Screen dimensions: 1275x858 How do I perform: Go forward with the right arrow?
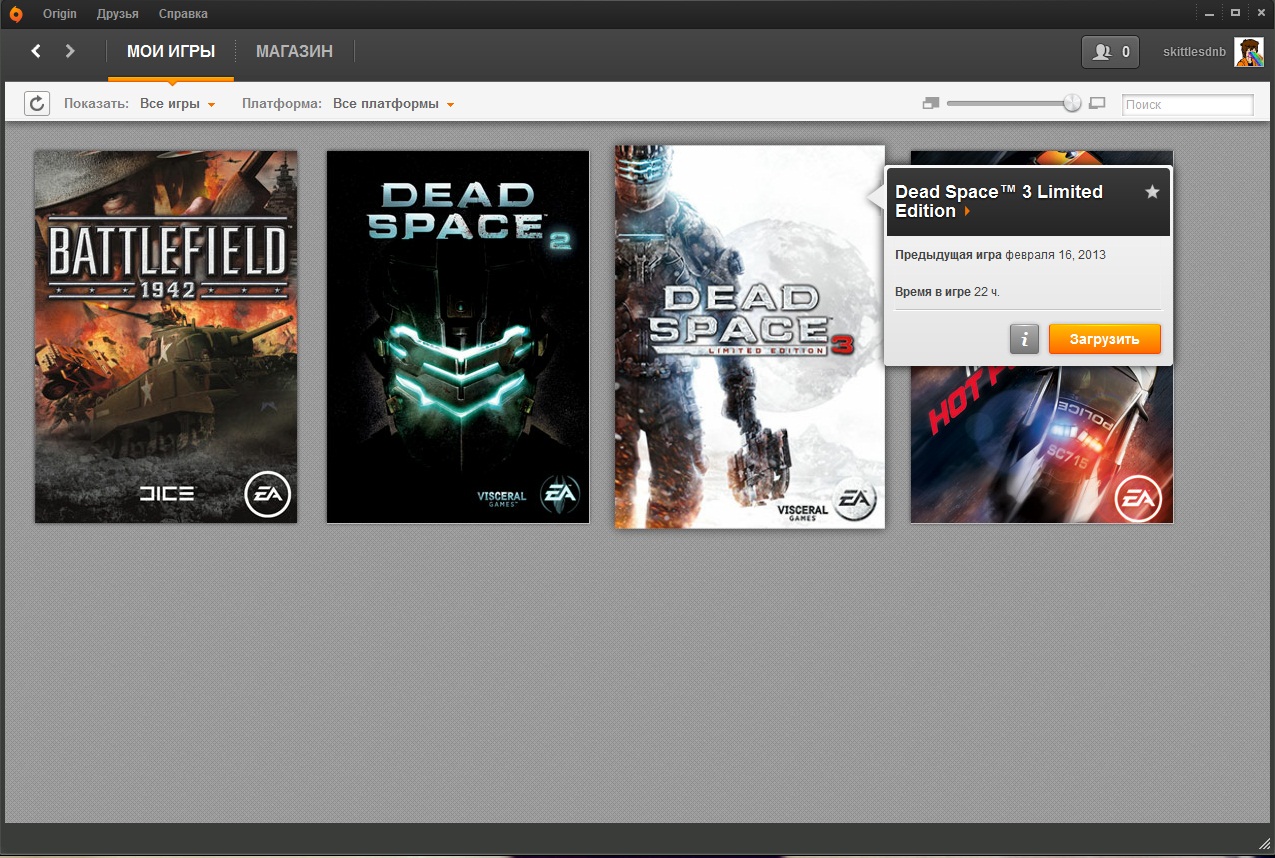coord(70,51)
